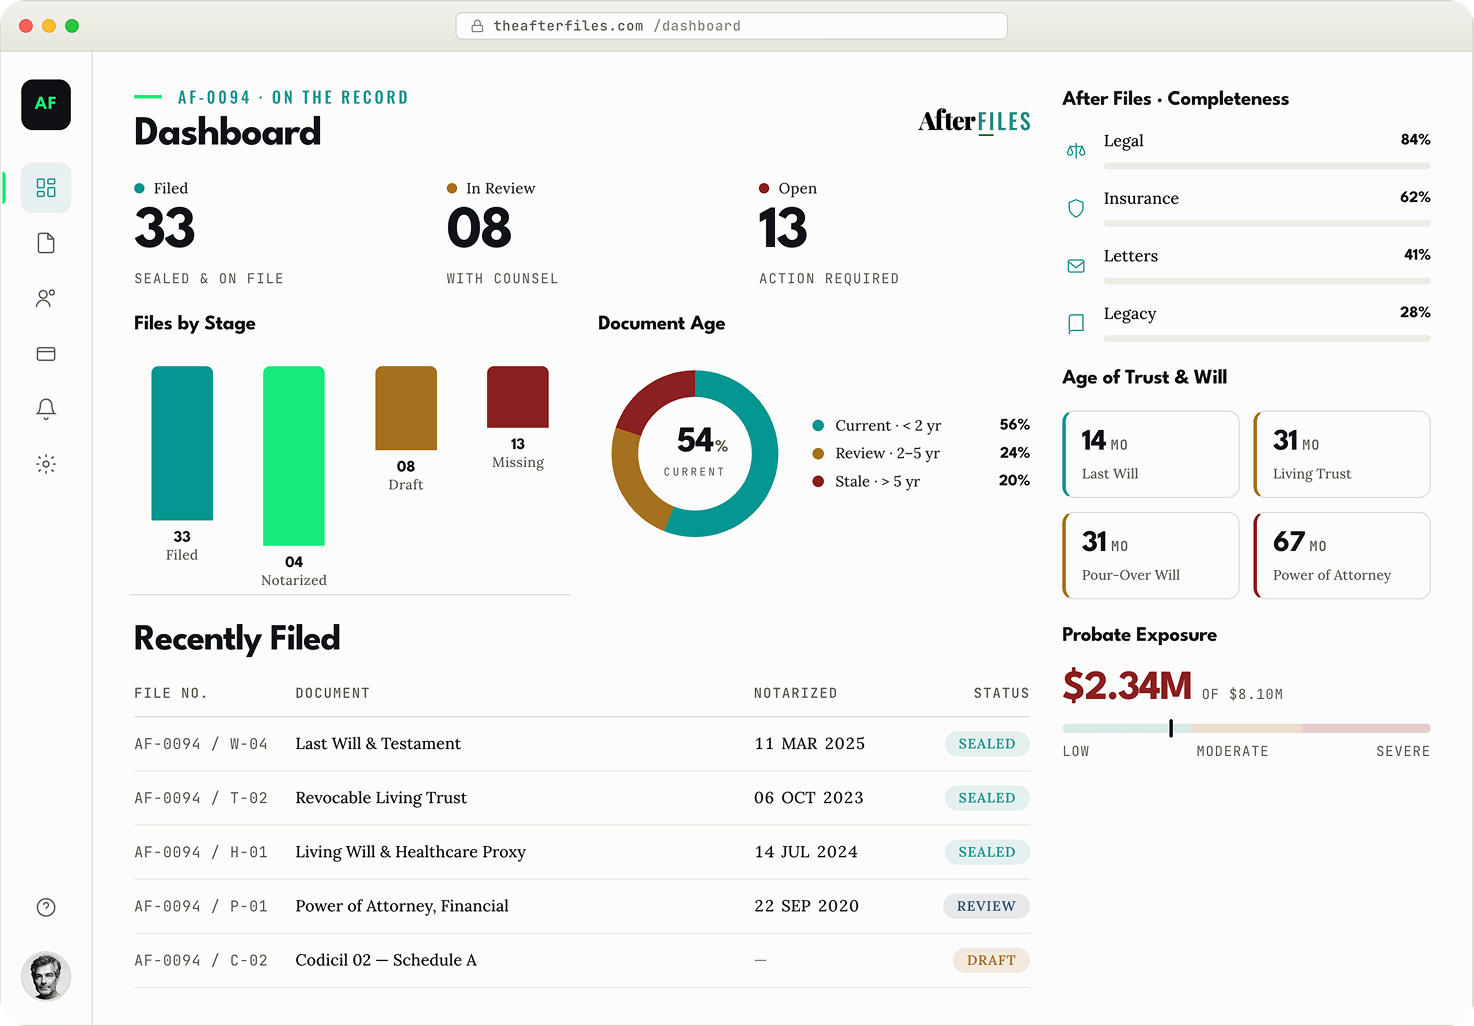Click the FILE NO. column header
Image resolution: width=1474 pixels, height=1026 pixels.
click(171, 693)
